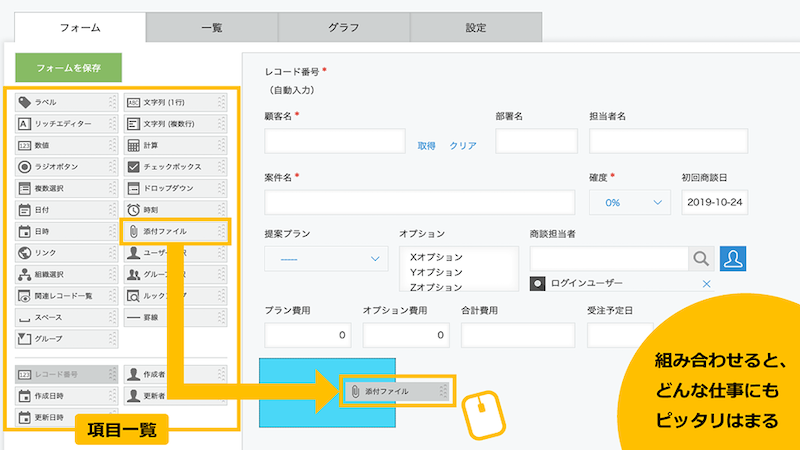Screen dimensions: 800x450
Task: Click the blue user picker icon
Action: 735,259
